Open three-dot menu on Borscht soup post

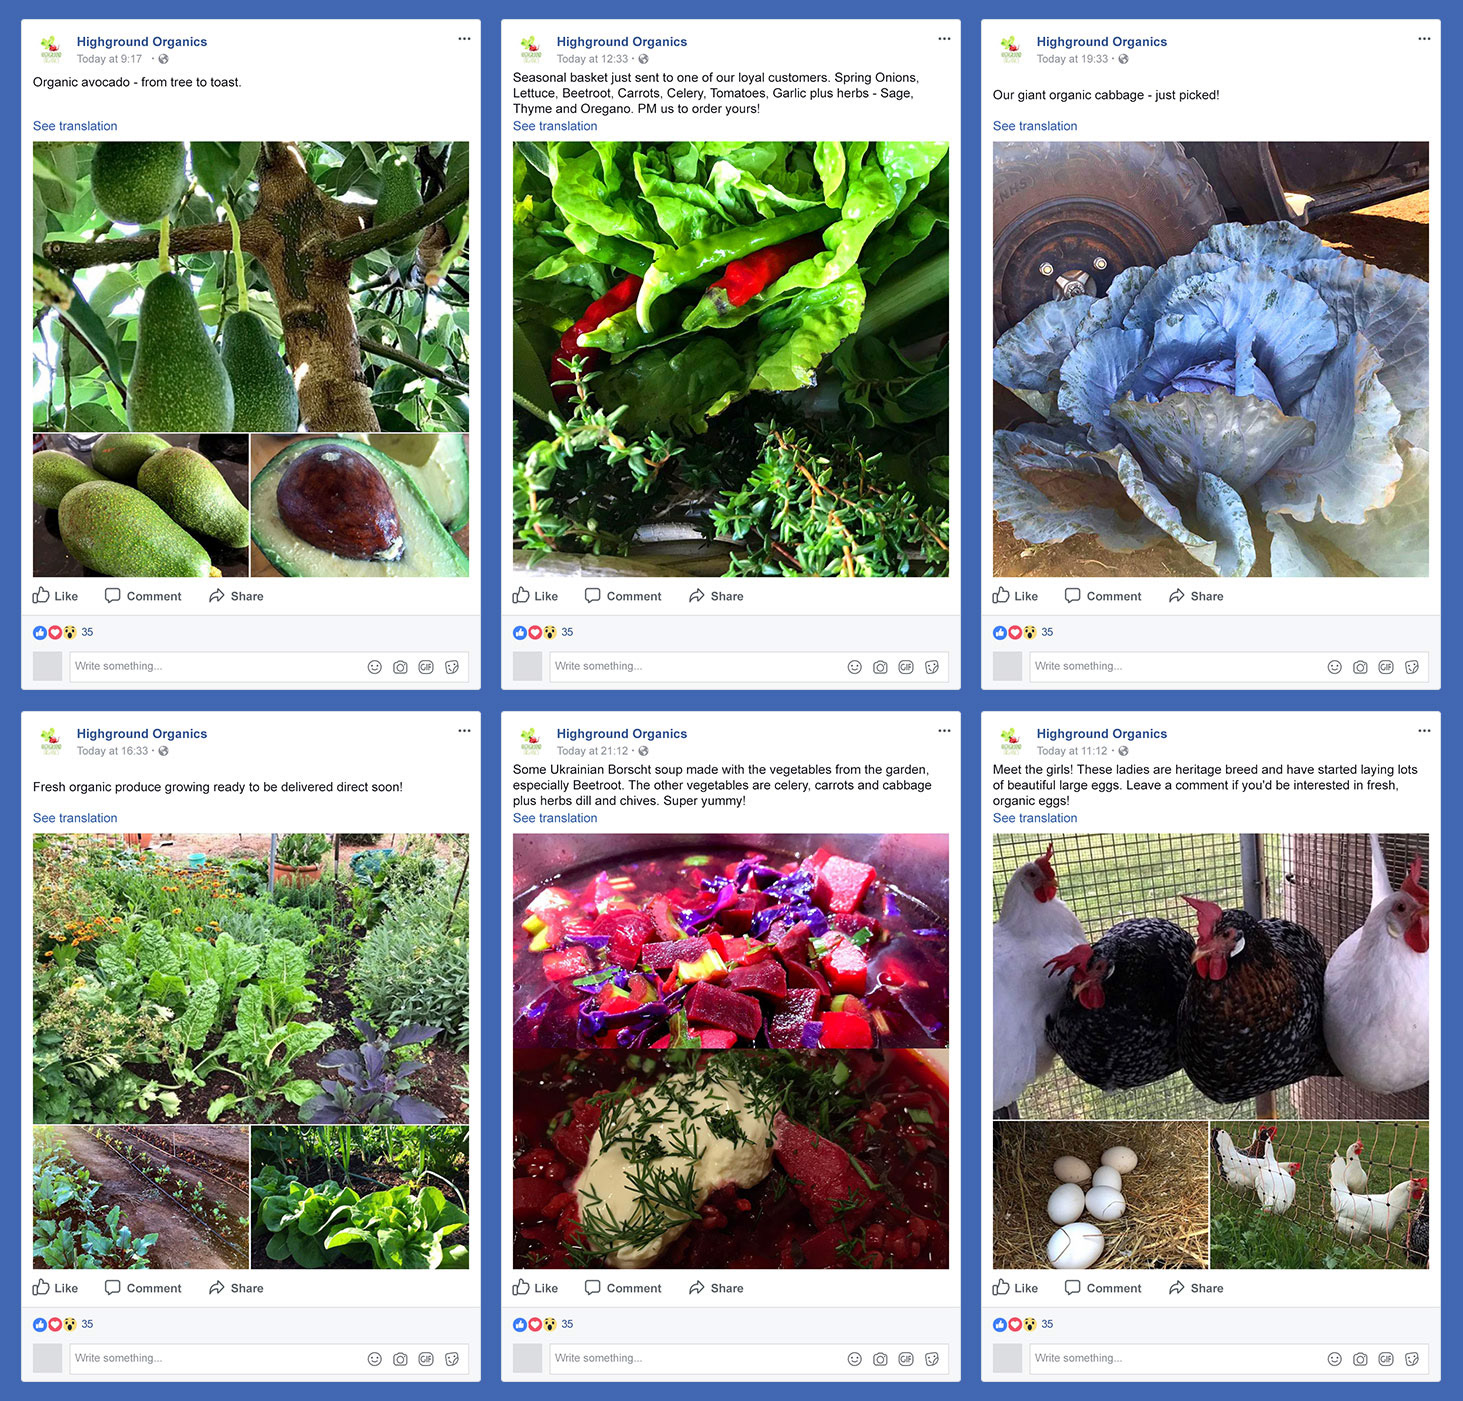click(x=944, y=731)
